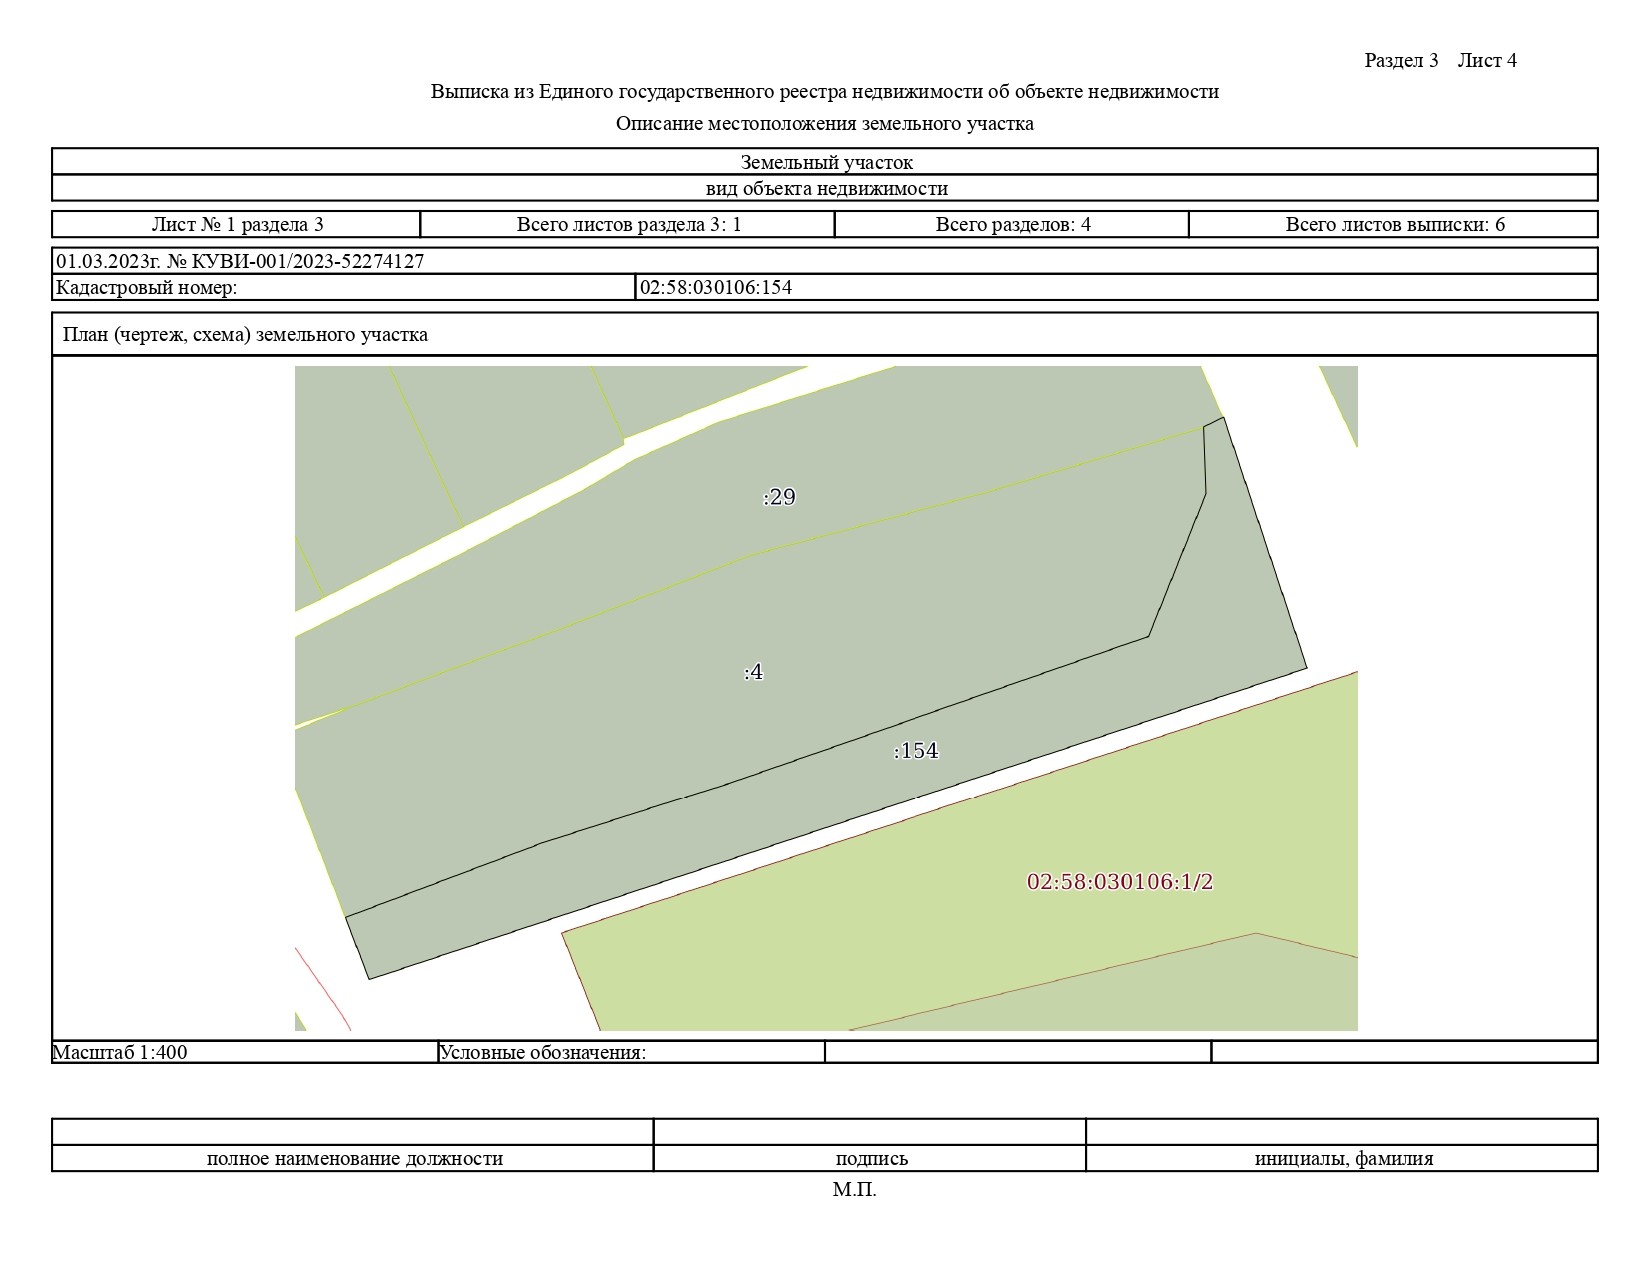Select the "Условные обозначения:" legend cell
This screenshot has width=1650, height=1275.
(x=543, y=1052)
